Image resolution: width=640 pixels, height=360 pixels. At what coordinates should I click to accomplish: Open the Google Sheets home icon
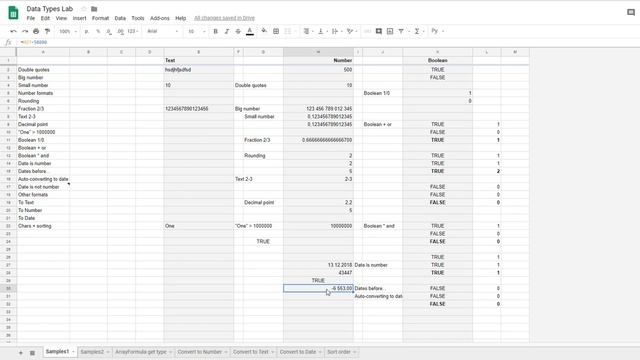[x=13, y=13]
